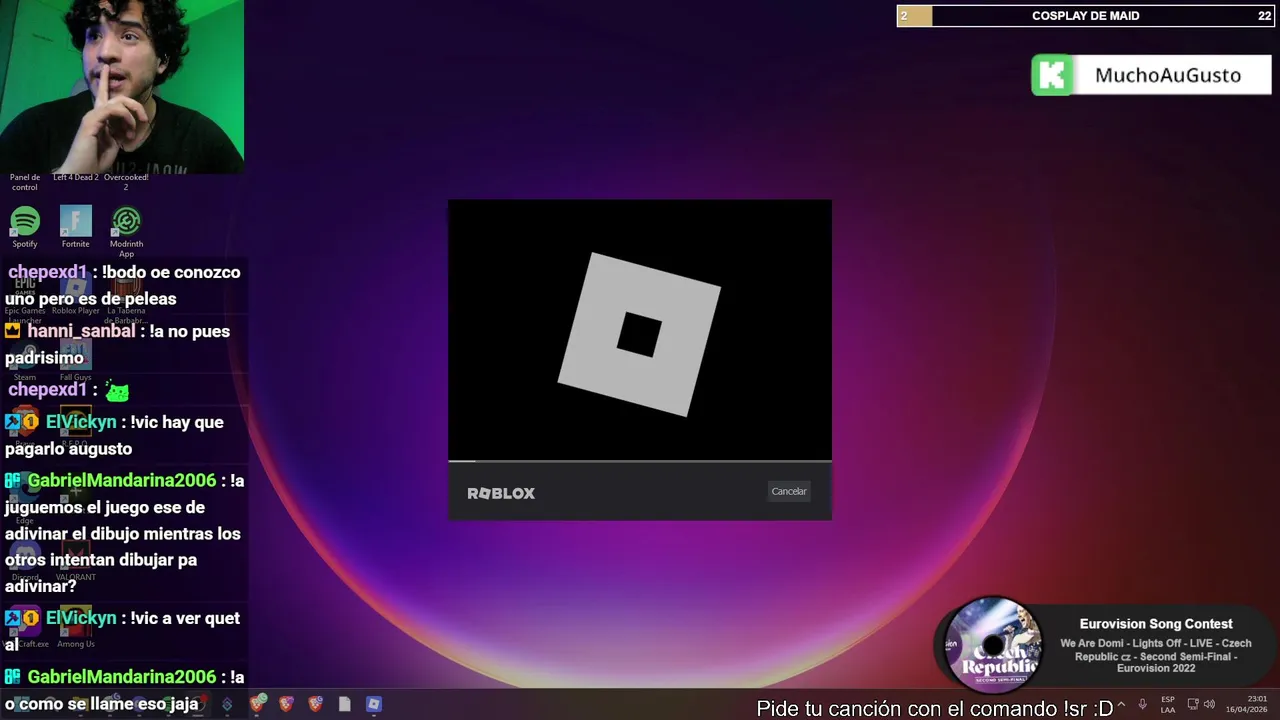Select the Panel de control desktop label
The height and width of the screenshot is (720, 1280).
pos(25,182)
